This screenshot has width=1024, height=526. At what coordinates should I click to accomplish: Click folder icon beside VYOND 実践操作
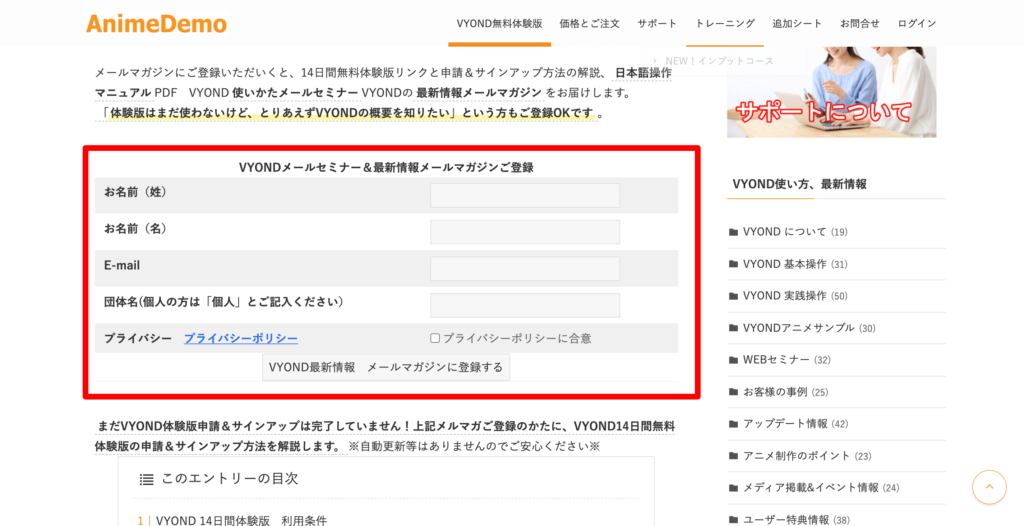click(733, 296)
